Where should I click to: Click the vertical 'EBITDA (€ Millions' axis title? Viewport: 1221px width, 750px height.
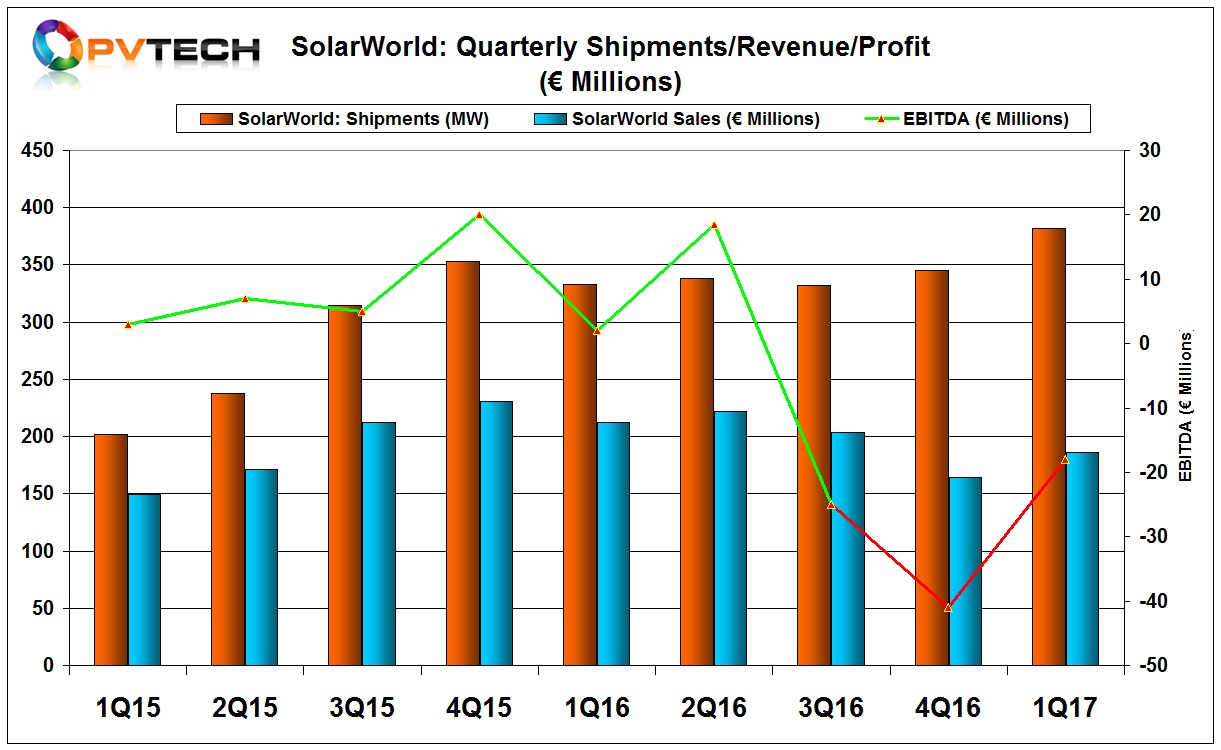click(x=1186, y=408)
